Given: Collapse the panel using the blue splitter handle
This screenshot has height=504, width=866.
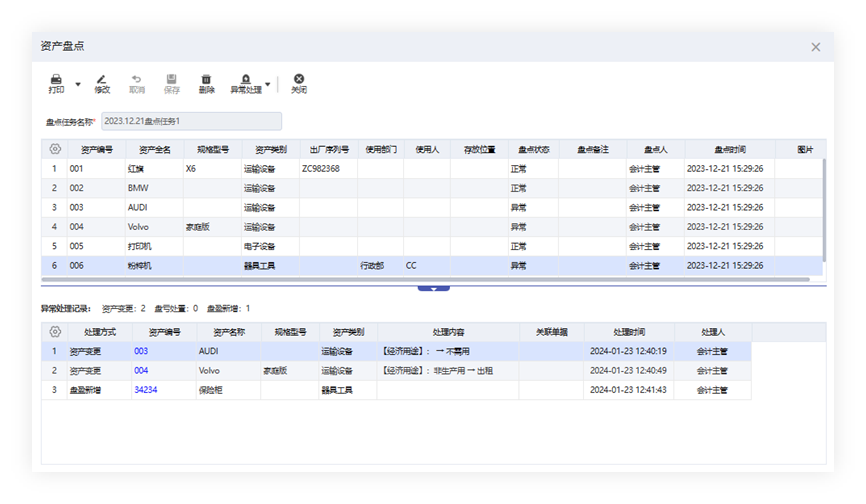Looking at the screenshot, I should [433, 287].
